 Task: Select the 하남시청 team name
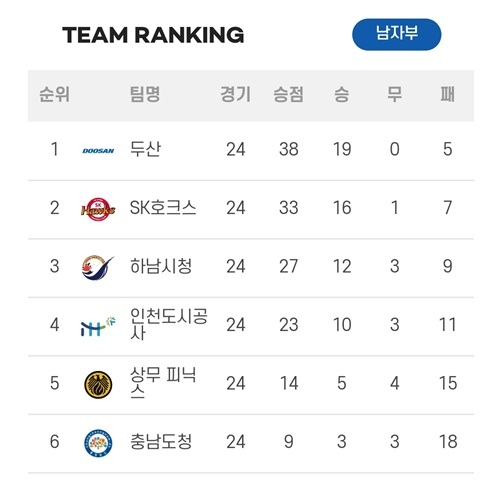pyautogui.click(x=161, y=266)
